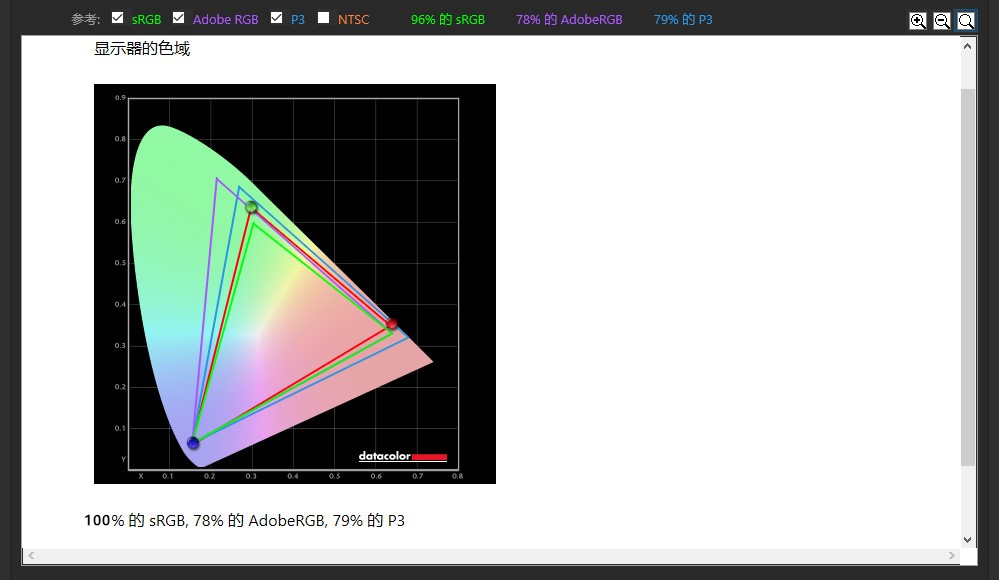Click the zoom reset magnifier icon

[x=966, y=21]
